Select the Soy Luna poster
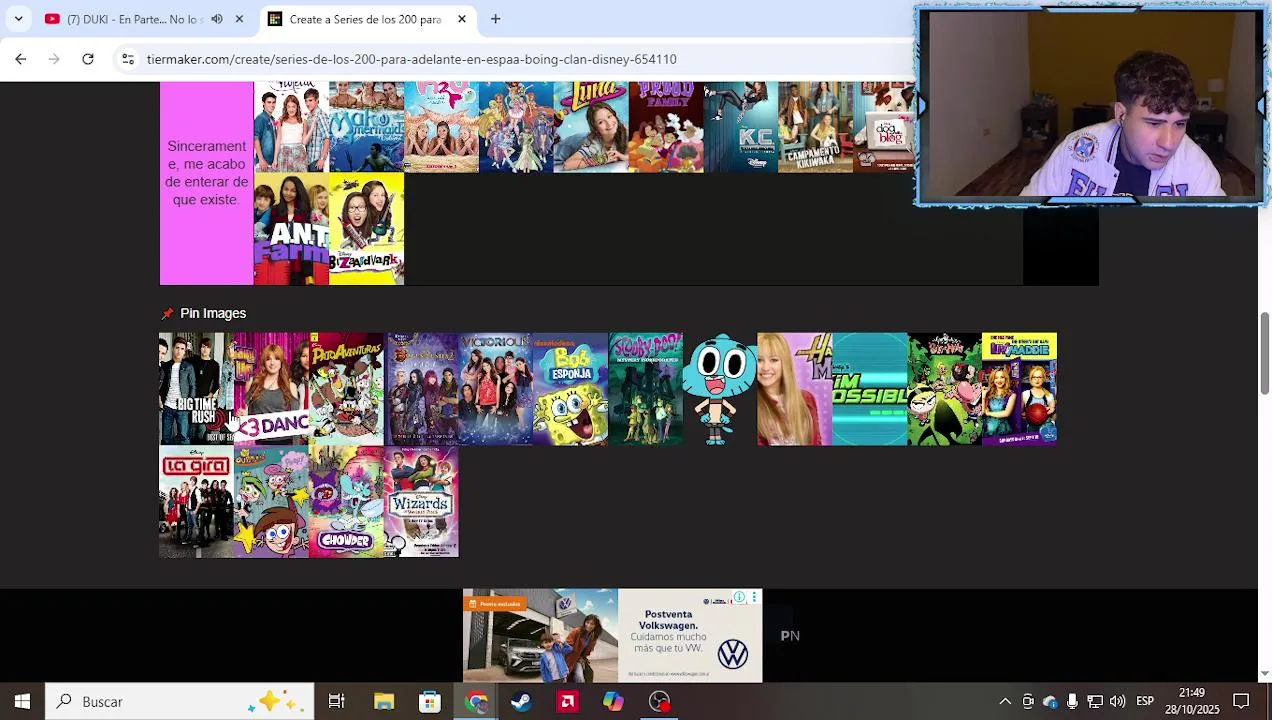The width and height of the screenshot is (1272, 720). (591, 127)
